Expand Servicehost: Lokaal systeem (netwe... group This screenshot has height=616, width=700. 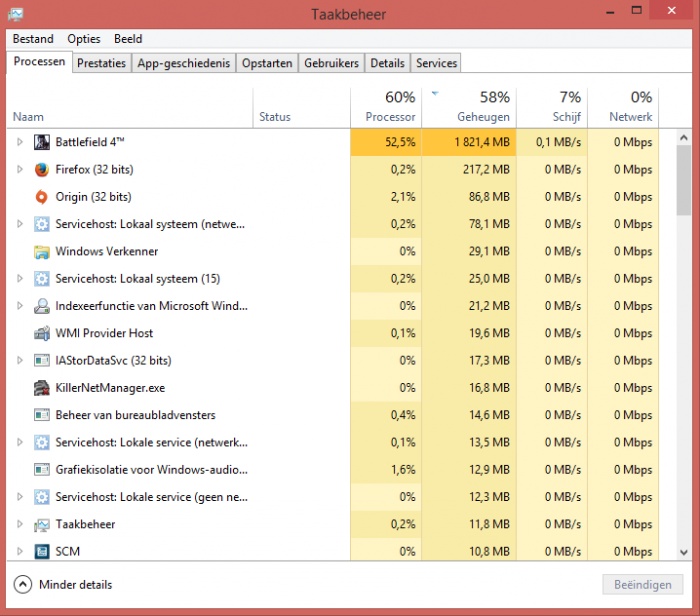pos(20,224)
